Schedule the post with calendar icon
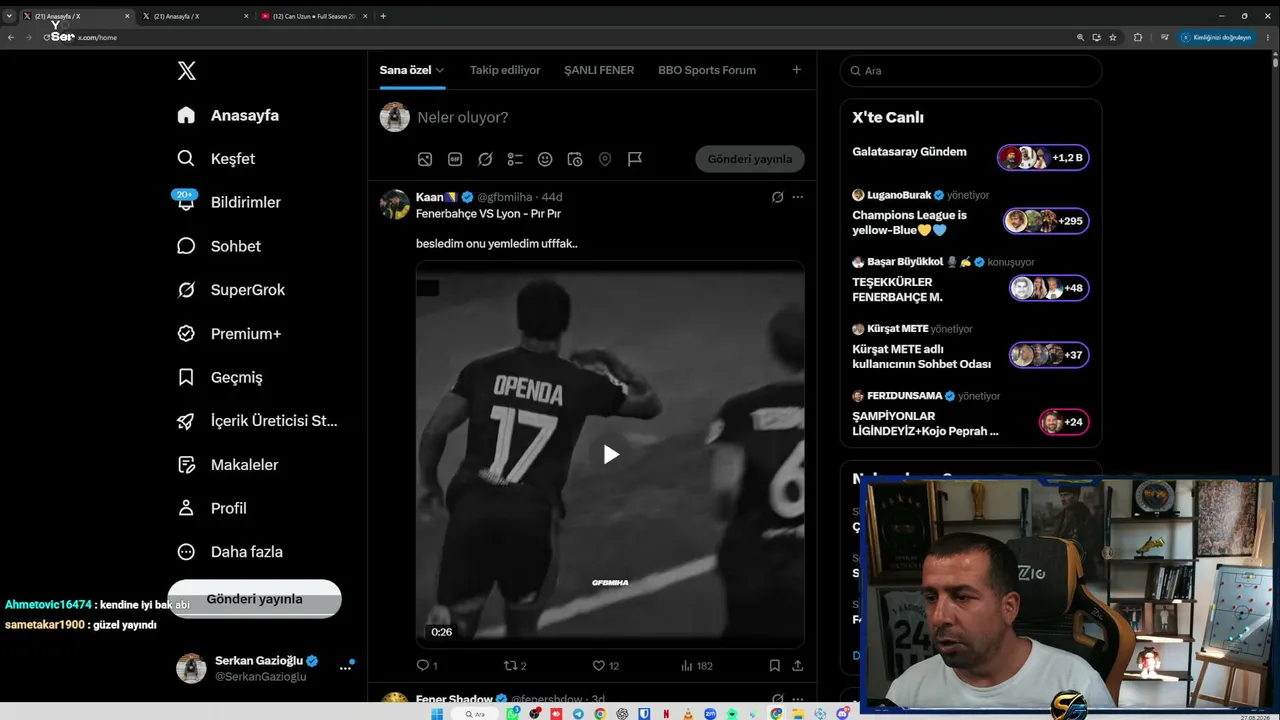Screen dimensions: 1280x720 coord(575,159)
